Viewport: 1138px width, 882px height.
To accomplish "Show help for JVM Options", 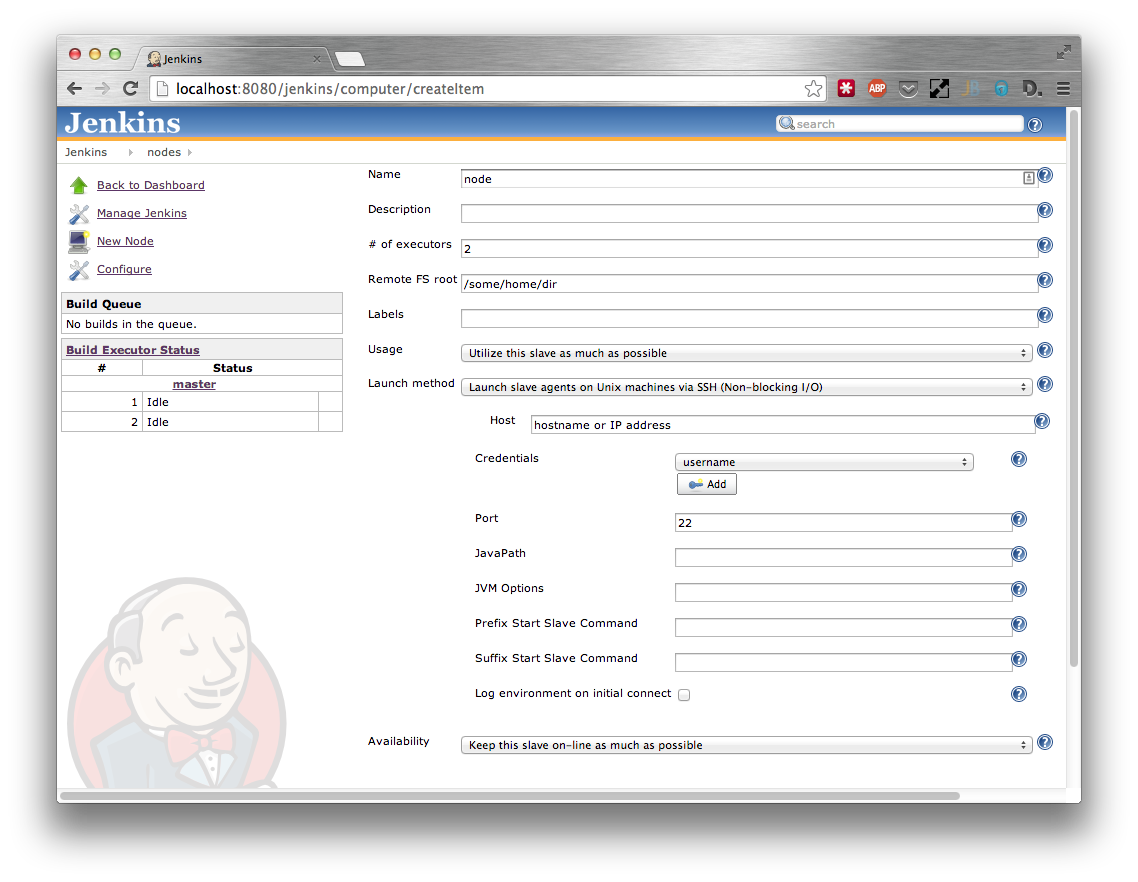I will point(1019,589).
